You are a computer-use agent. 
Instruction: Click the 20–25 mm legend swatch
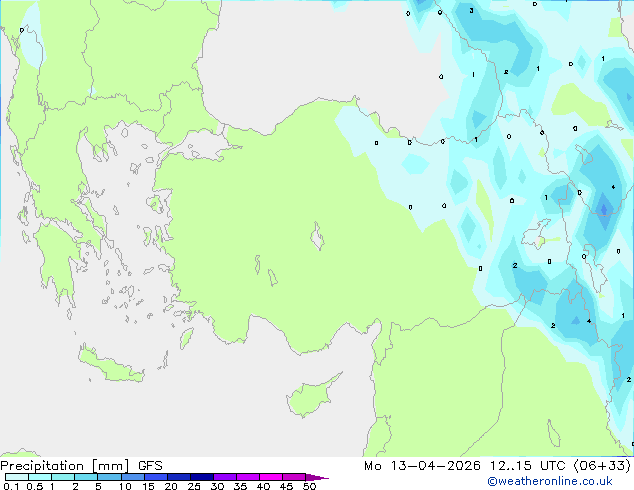178,477
